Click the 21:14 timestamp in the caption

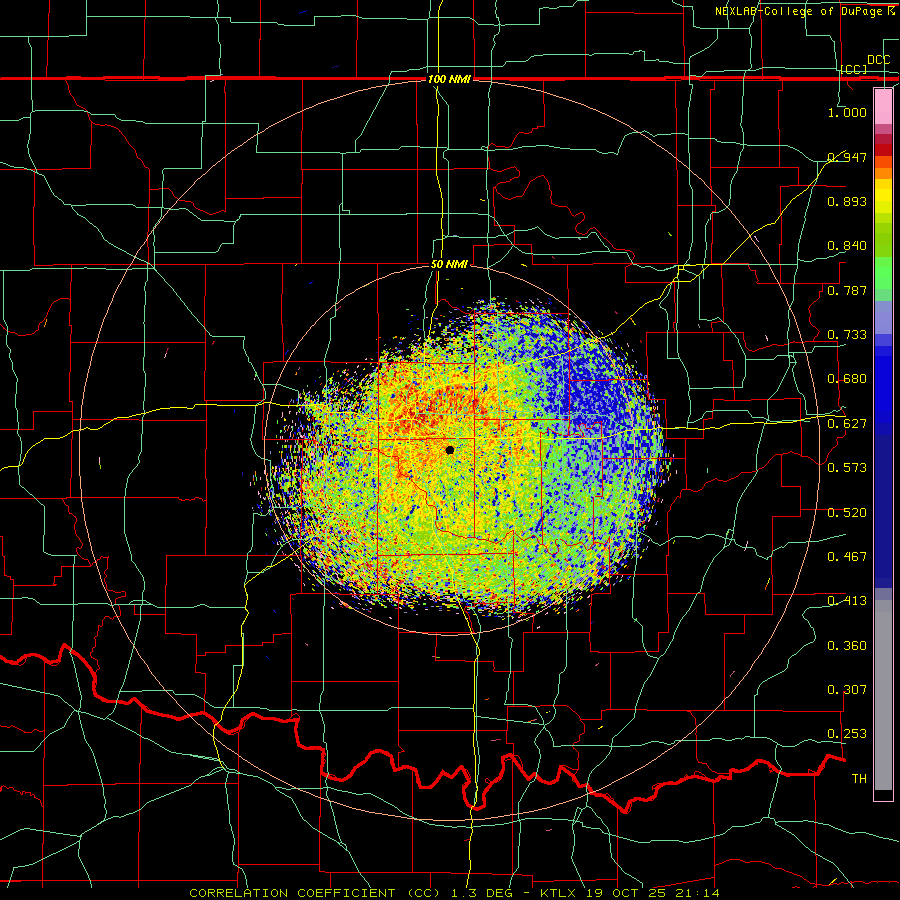[x=695, y=893]
